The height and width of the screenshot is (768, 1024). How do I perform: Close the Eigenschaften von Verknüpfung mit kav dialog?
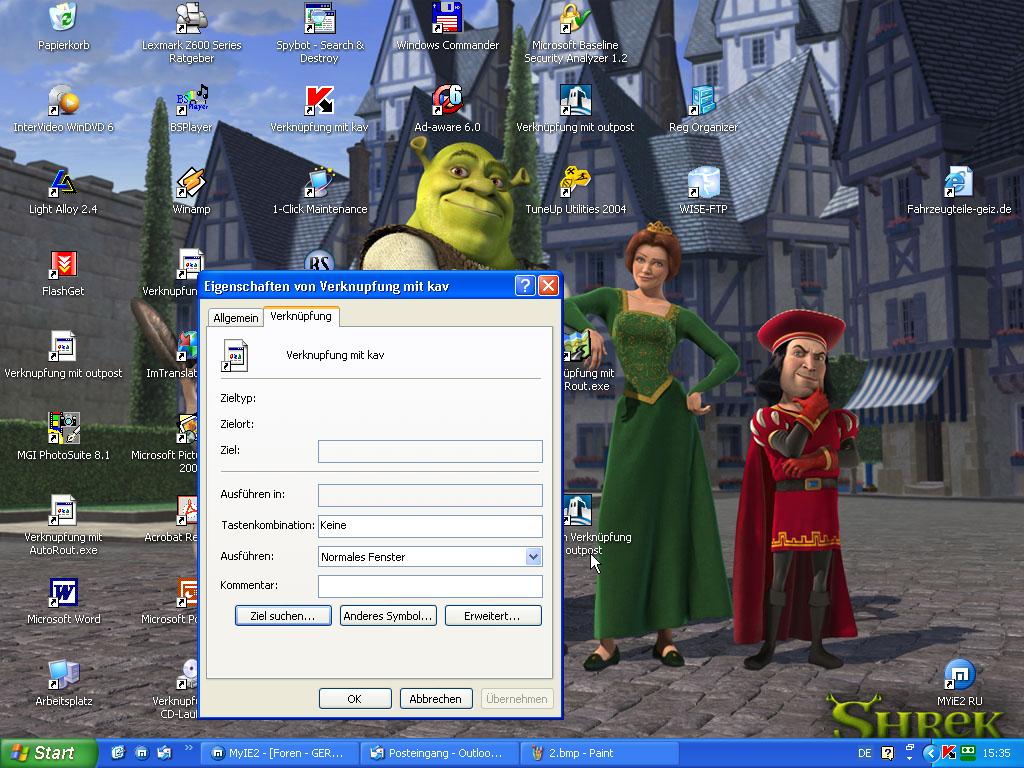pos(548,286)
